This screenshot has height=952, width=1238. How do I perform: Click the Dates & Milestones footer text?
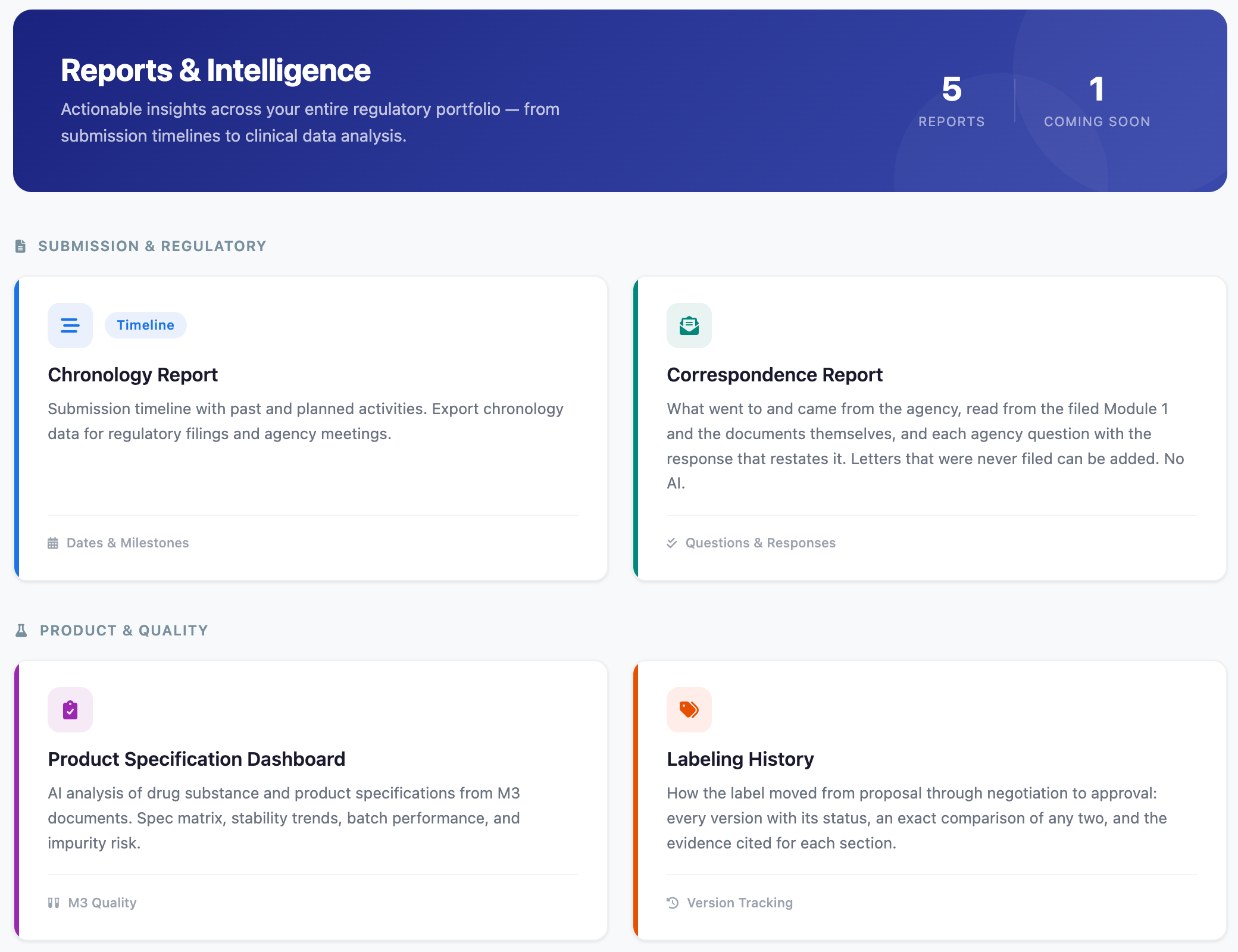pos(128,543)
